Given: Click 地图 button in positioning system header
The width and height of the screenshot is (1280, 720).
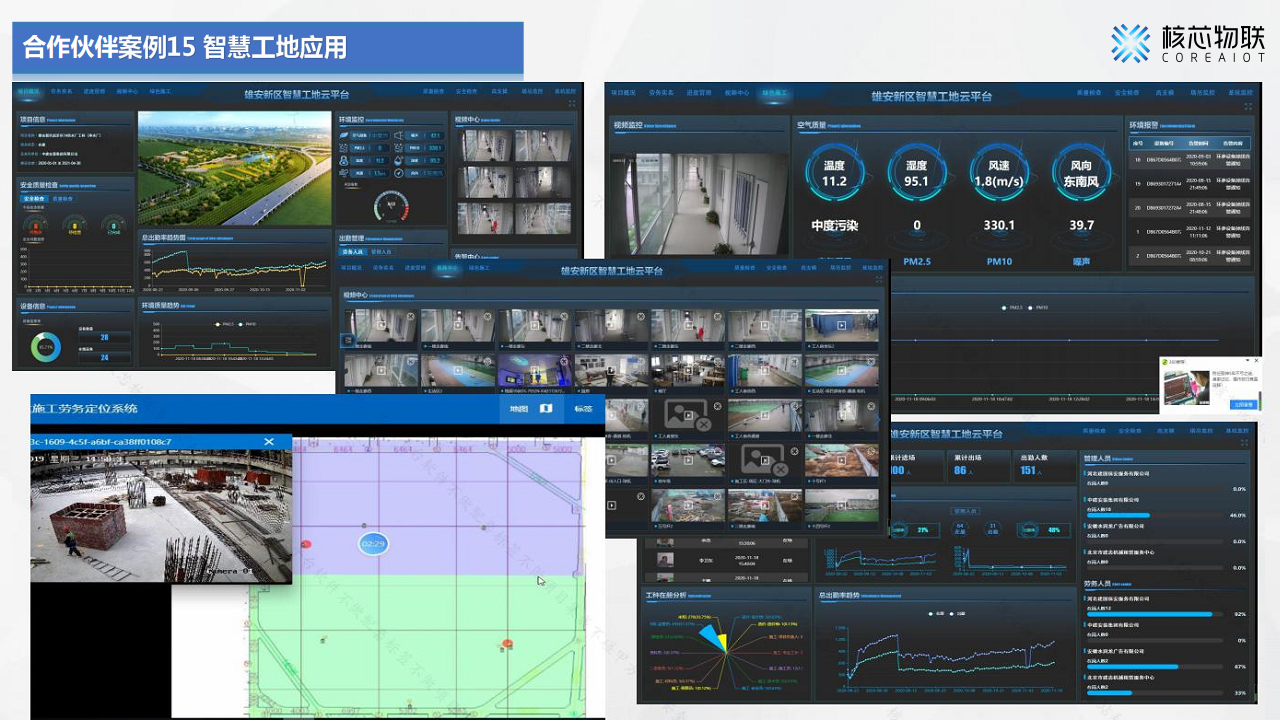Looking at the screenshot, I should [x=519, y=409].
